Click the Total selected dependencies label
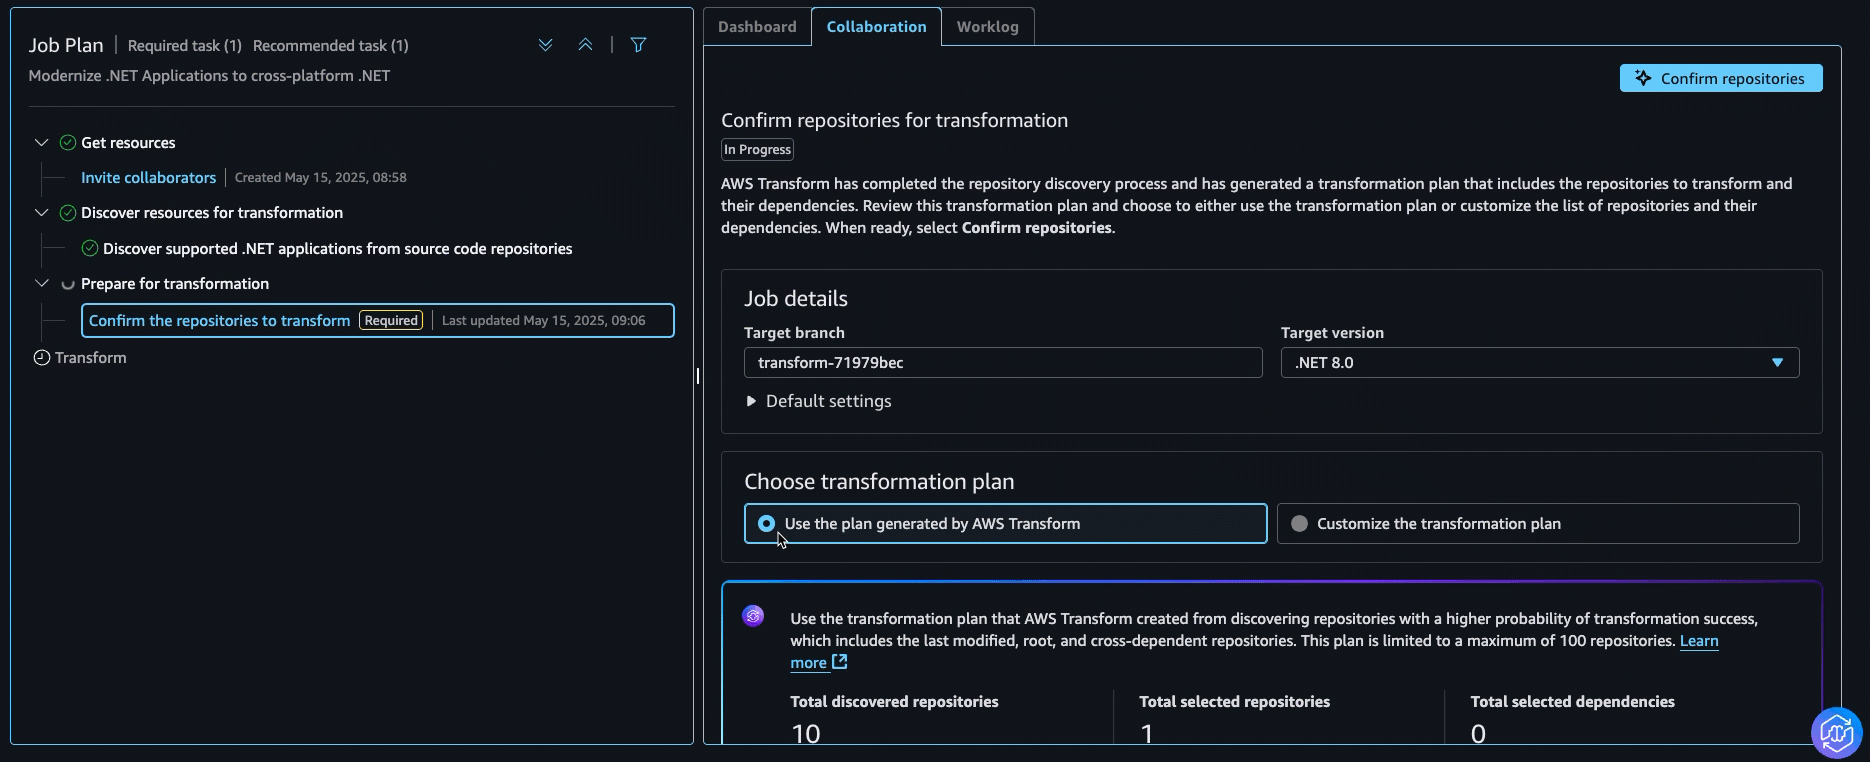 (x=1573, y=702)
